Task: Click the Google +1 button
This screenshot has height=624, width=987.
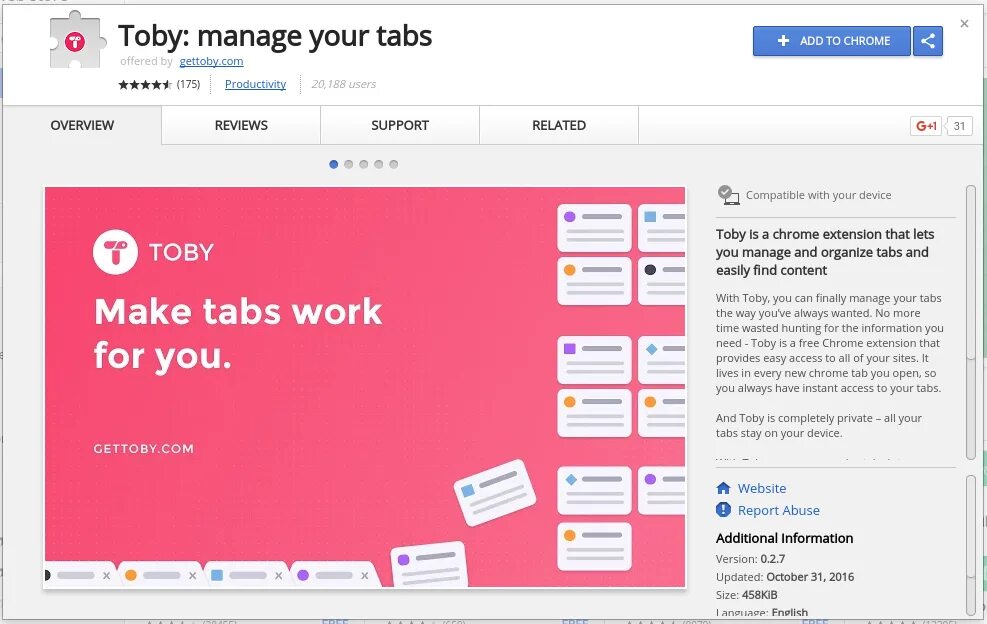Action: [926, 126]
